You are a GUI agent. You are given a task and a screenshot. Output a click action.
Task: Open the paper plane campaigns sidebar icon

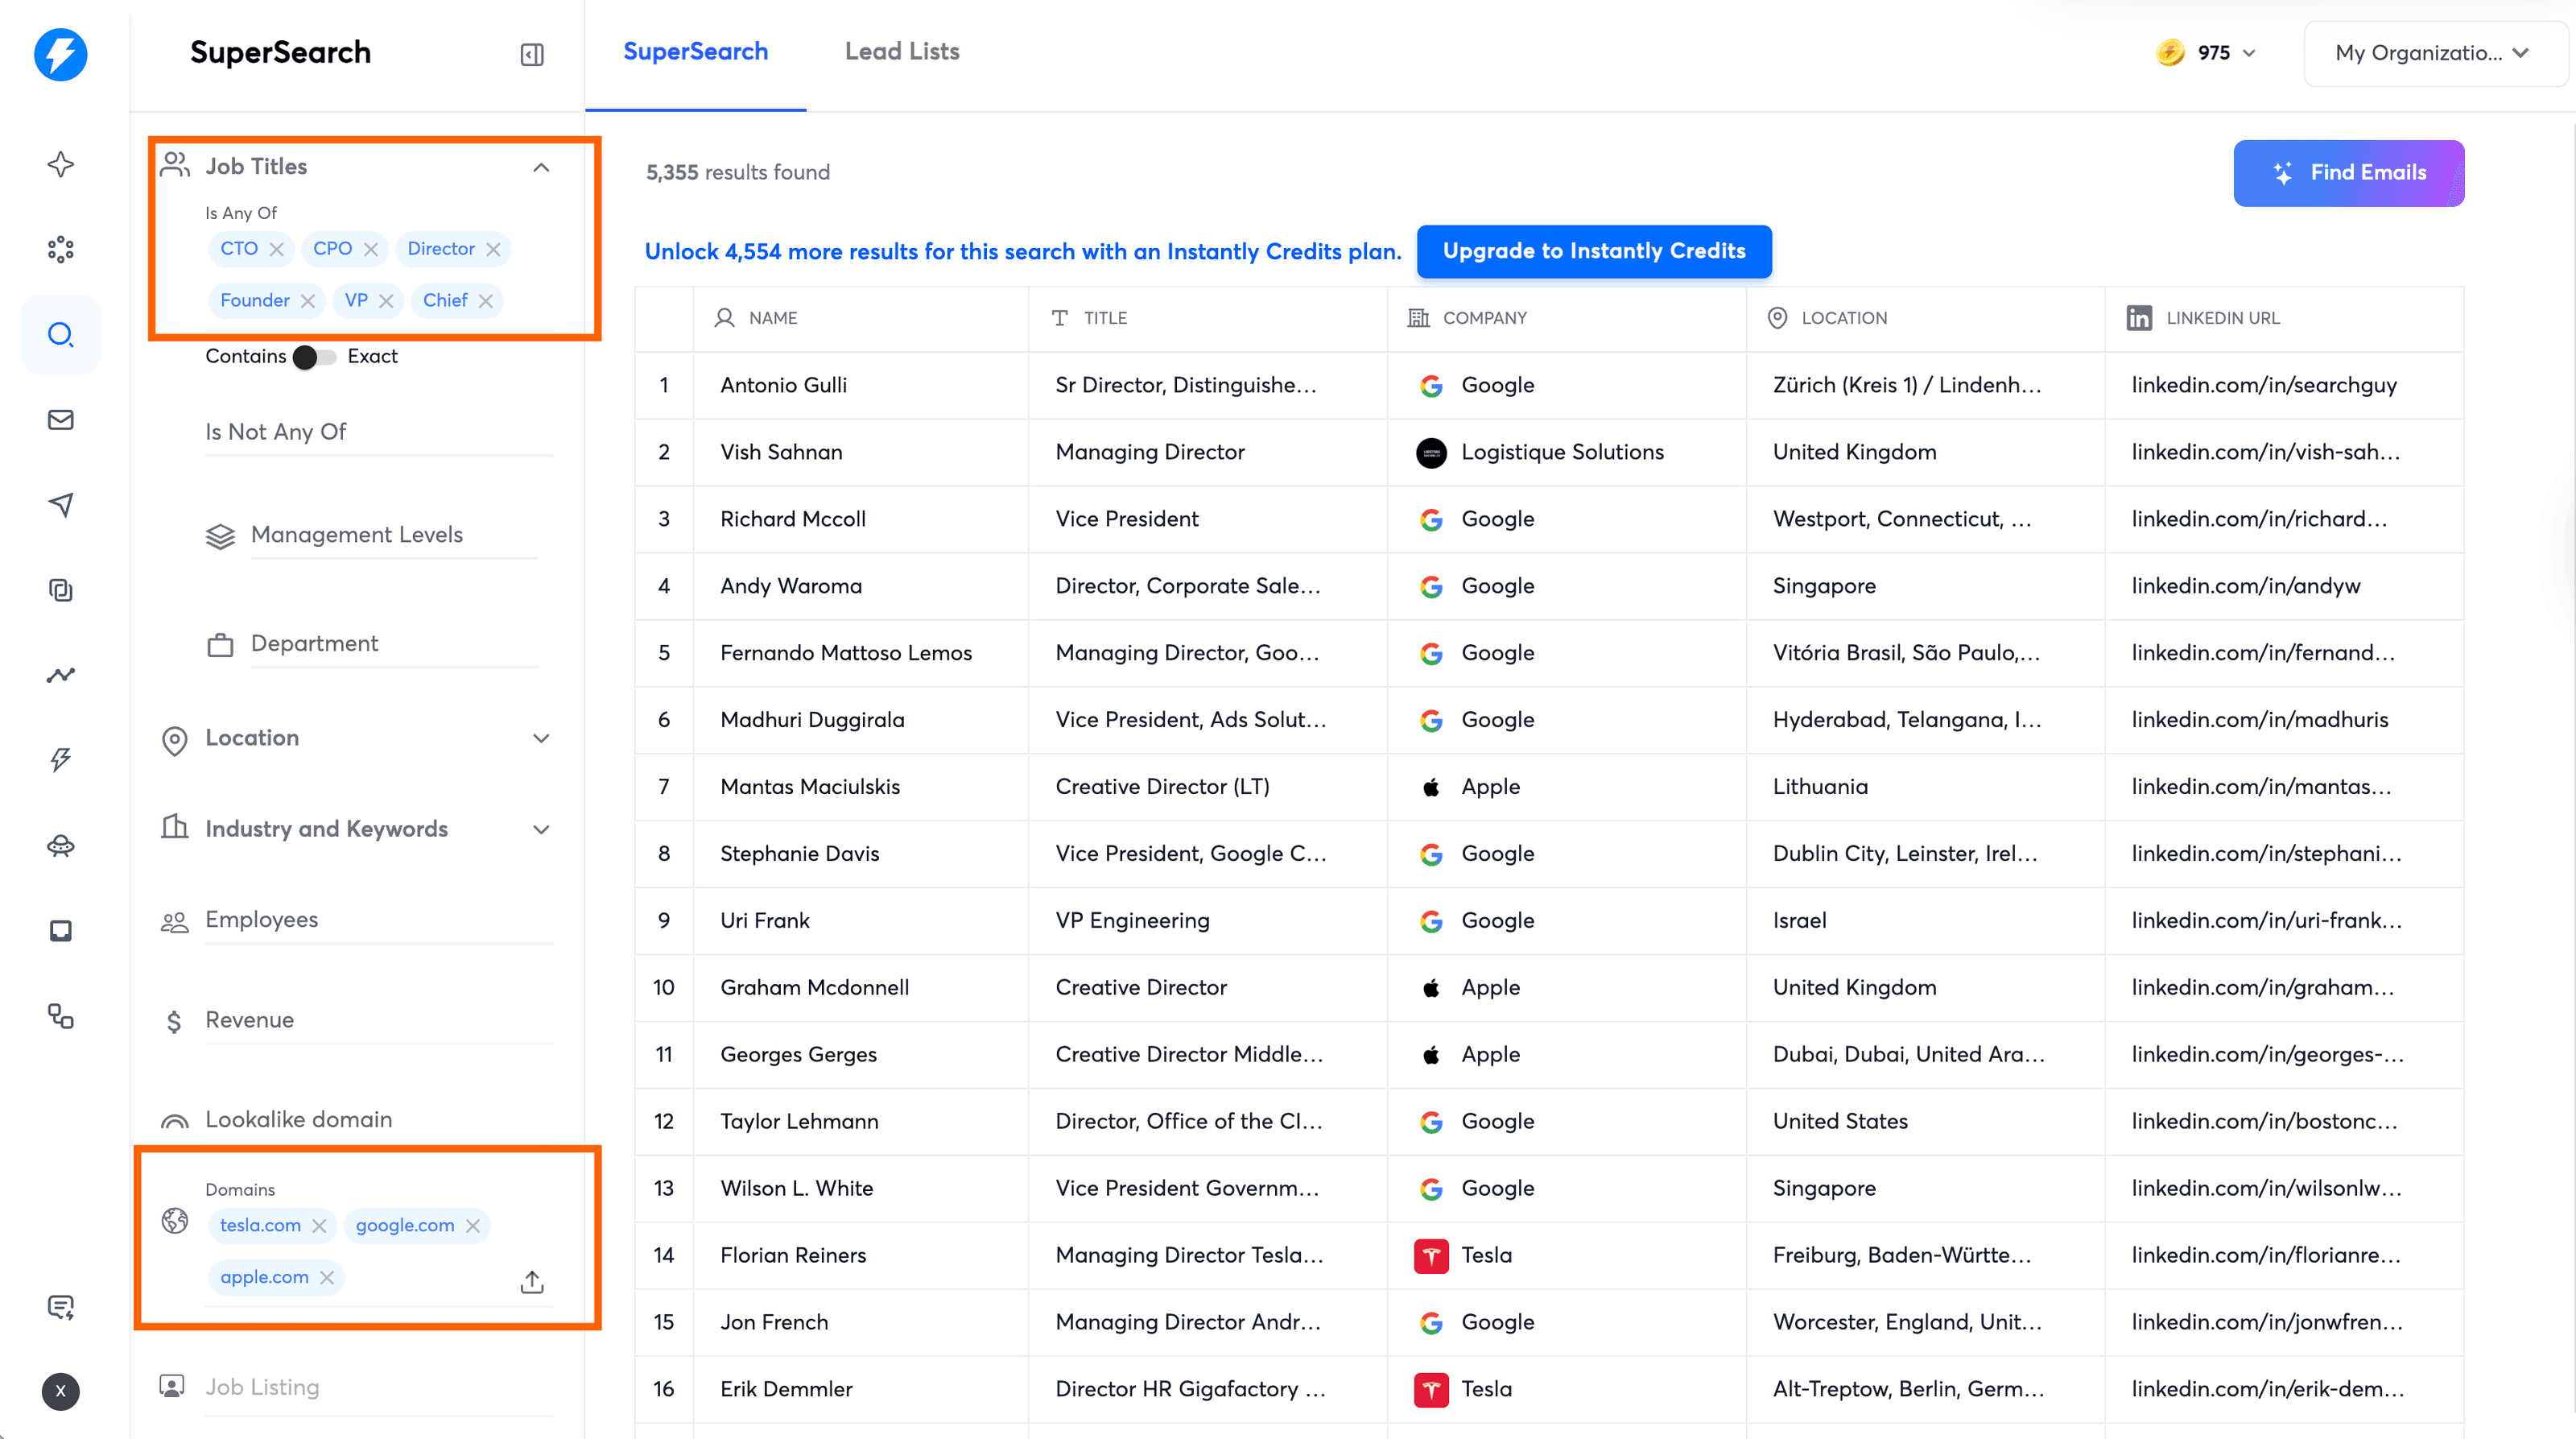(x=61, y=505)
